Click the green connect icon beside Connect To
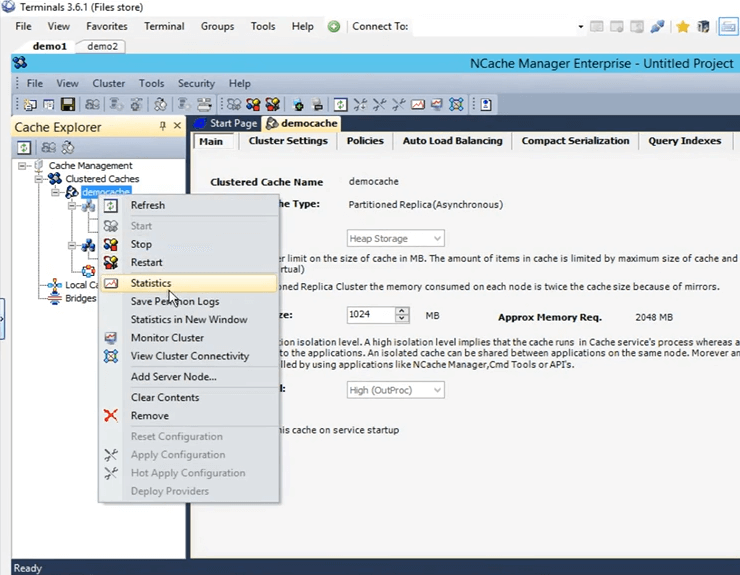This screenshot has height=575, width=740. tap(334, 26)
